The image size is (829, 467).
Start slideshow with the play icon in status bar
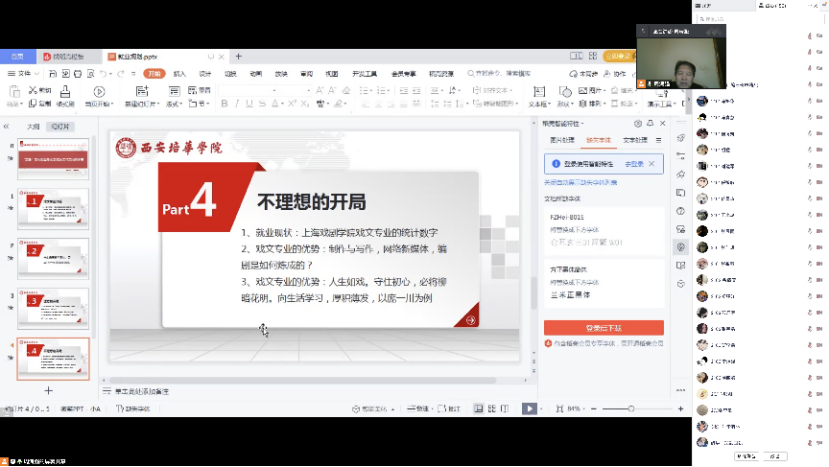(x=529, y=408)
